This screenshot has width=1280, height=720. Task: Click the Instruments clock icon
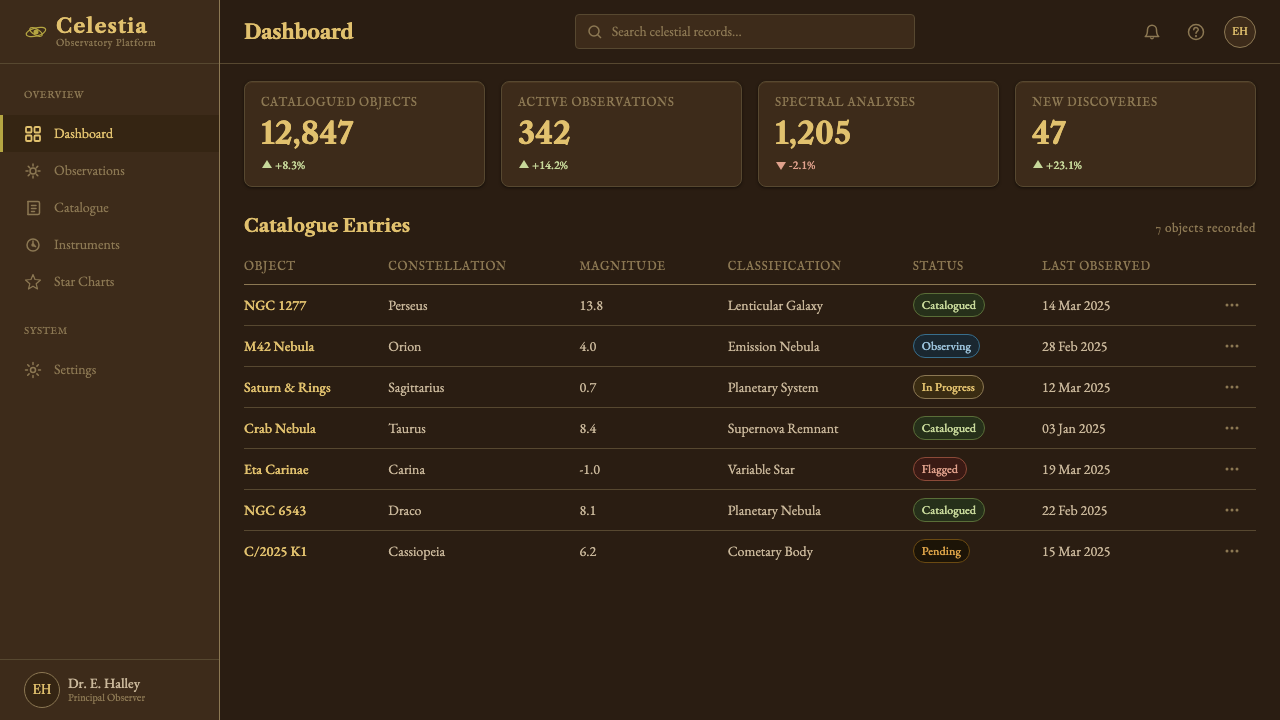33,245
